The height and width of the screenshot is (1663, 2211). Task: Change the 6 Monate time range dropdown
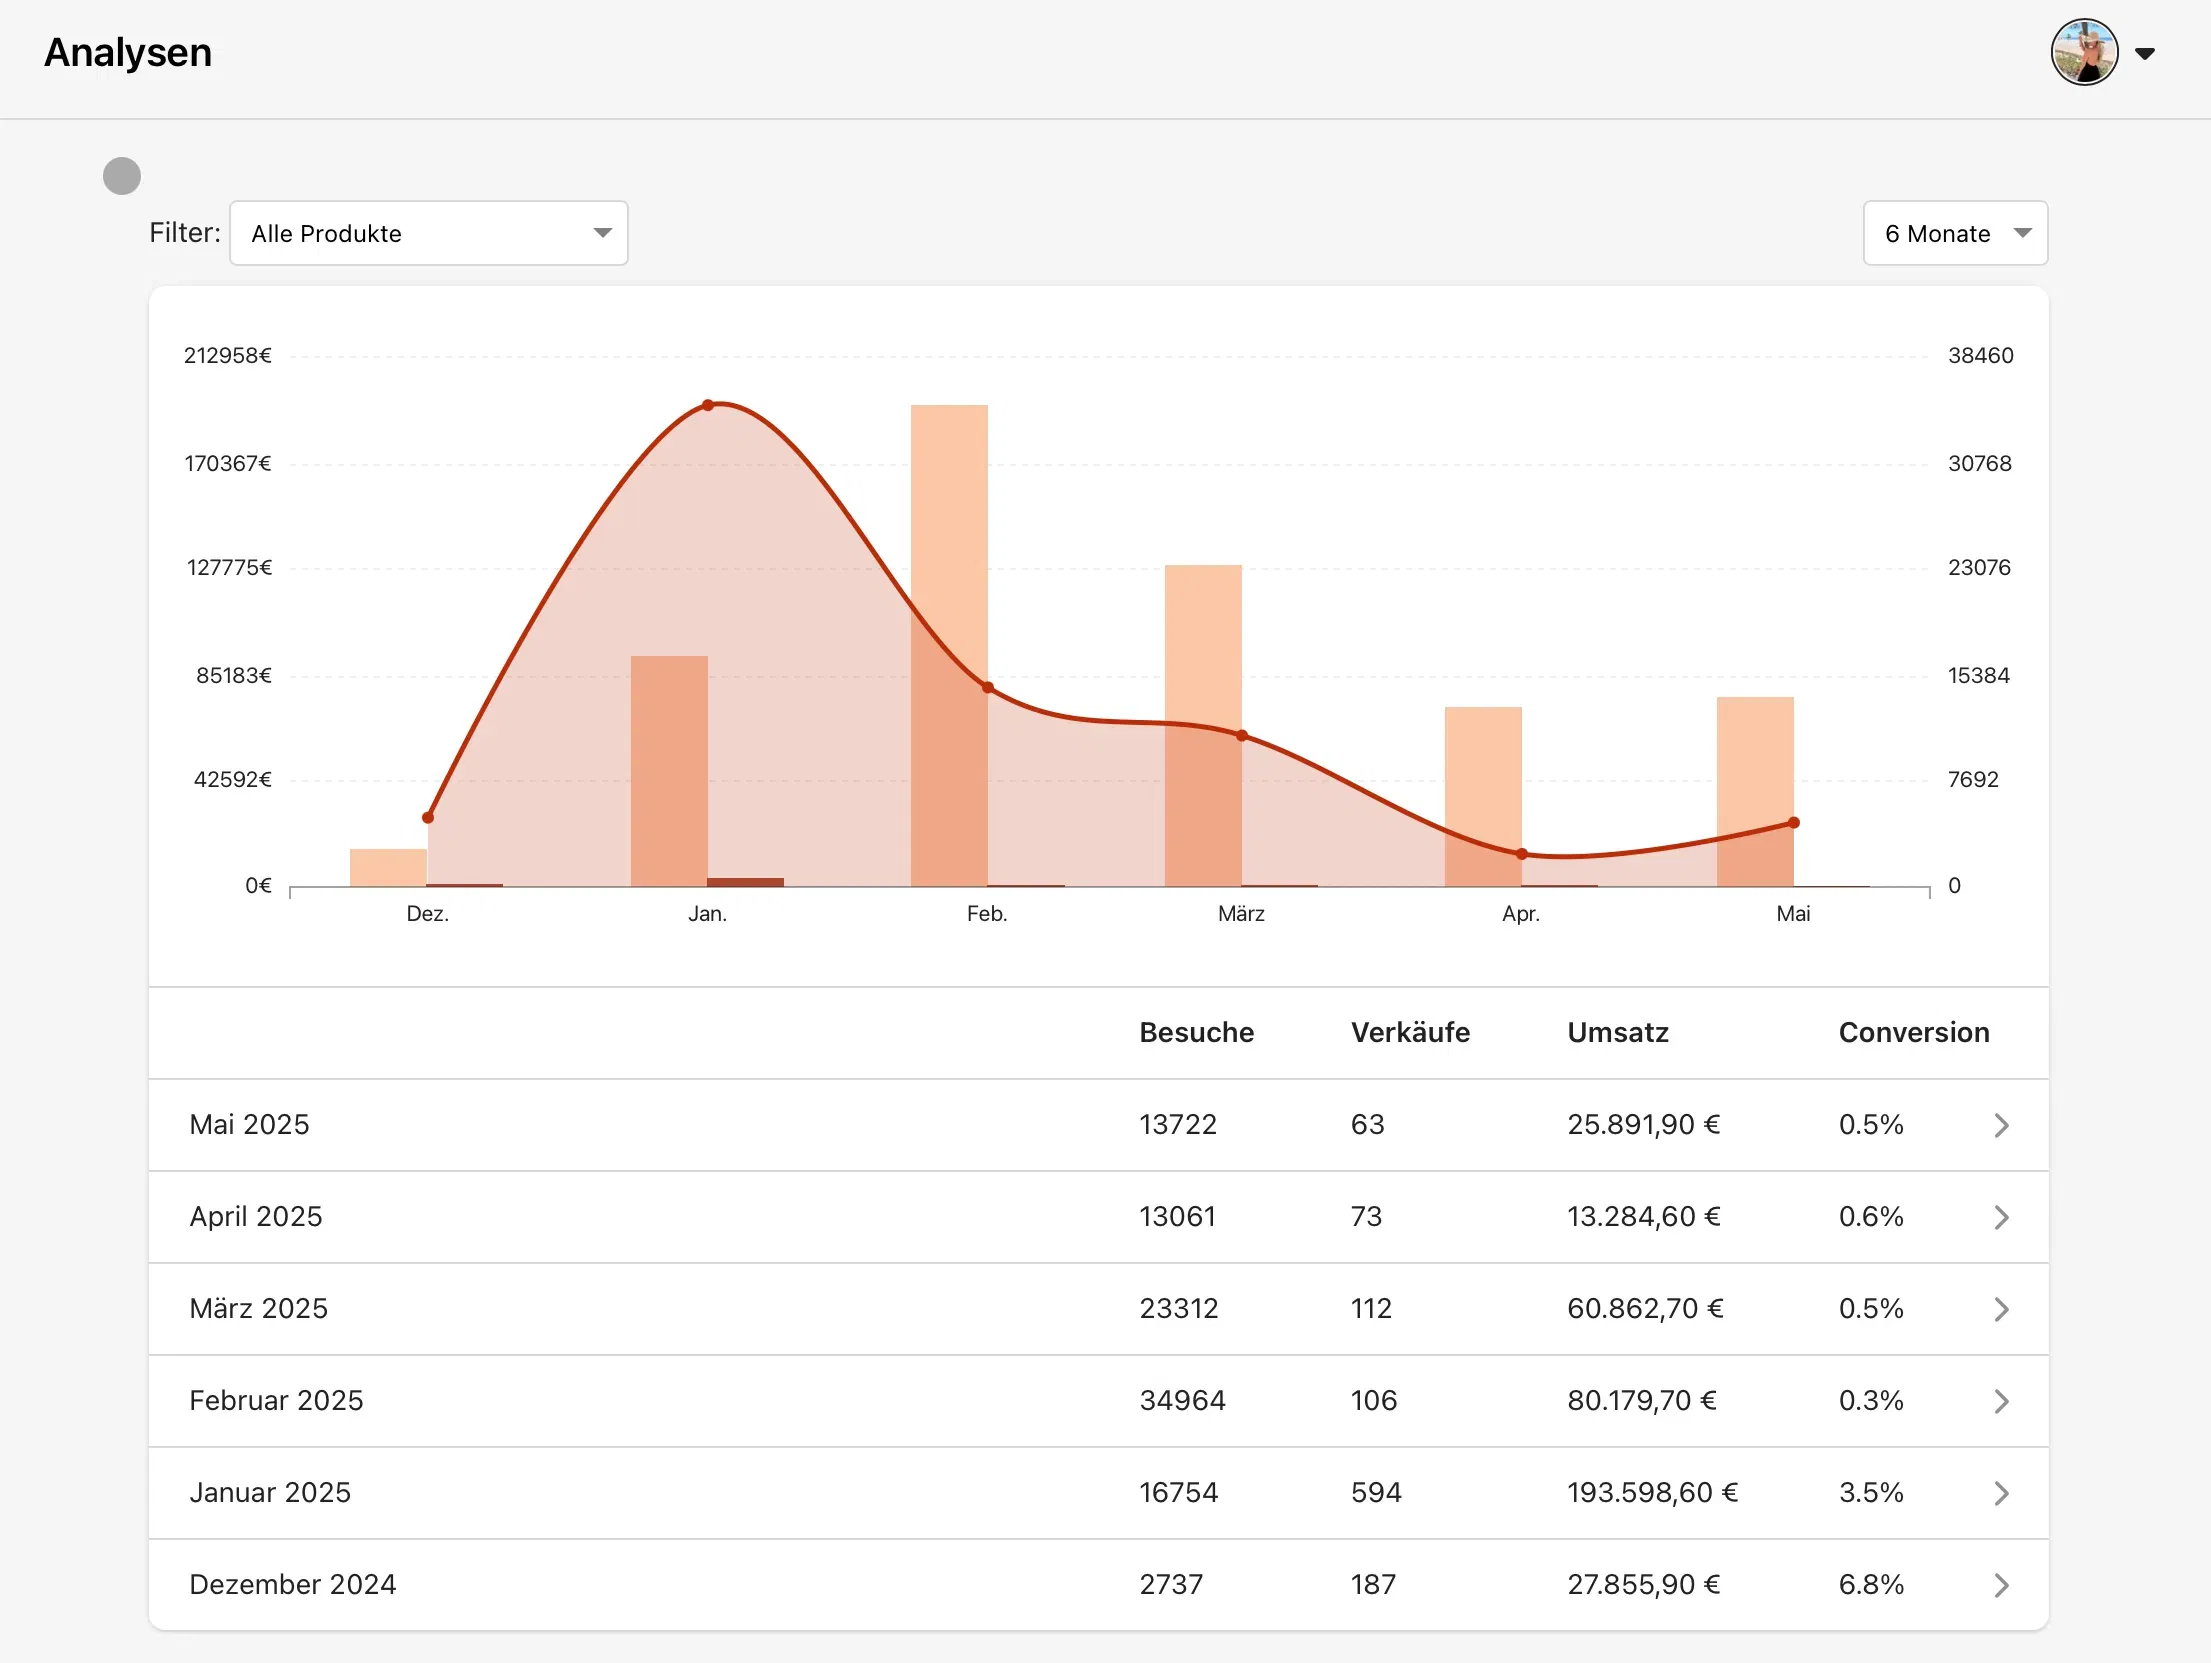(x=1955, y=233)
